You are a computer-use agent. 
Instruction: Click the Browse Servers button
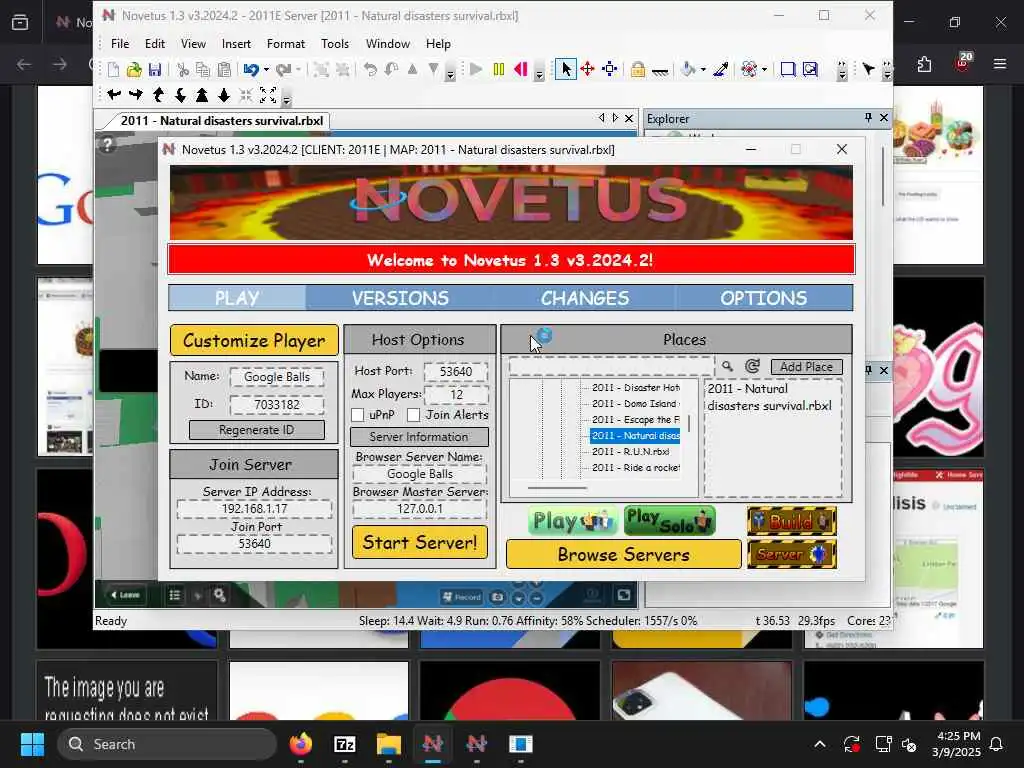(624, 554)
